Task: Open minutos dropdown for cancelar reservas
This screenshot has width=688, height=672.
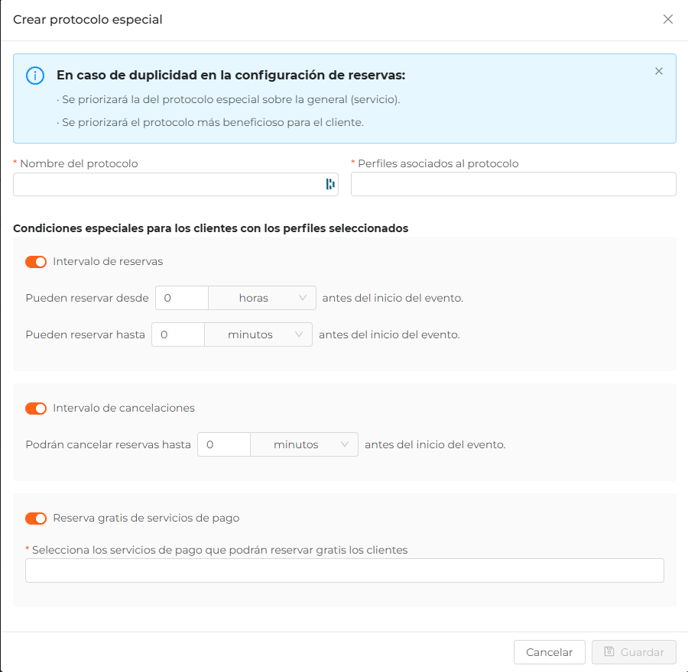Action: click(304, 444)
